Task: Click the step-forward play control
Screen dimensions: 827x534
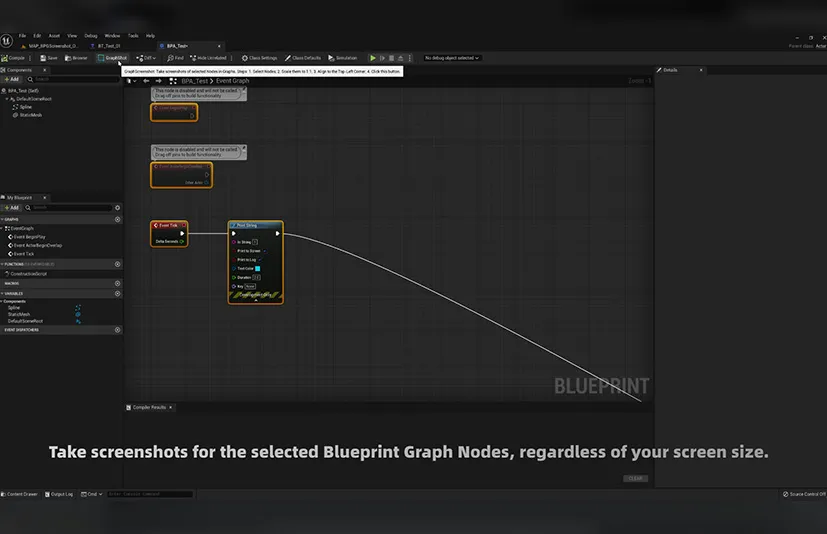Action: coord(382,58)
